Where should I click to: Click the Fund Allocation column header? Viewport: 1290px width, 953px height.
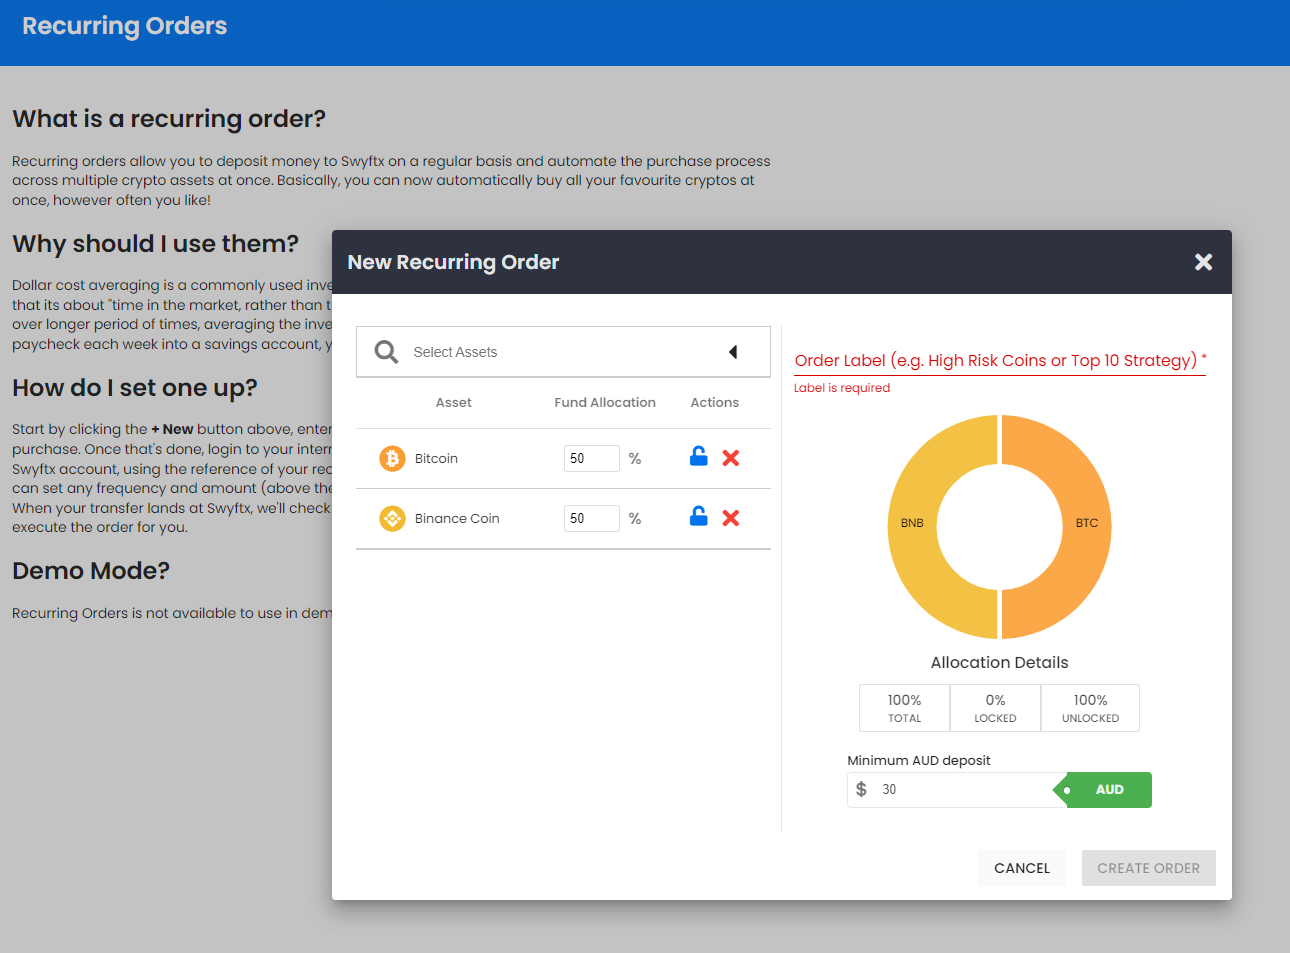coord(605,402)
